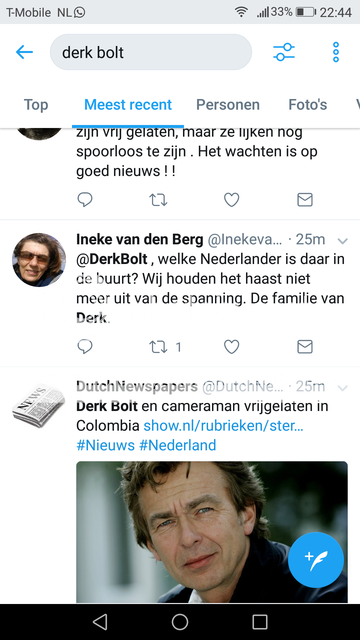Open the three-dot overflow menu
The height and width of the screenshot is (640, 360).
click(x=336, y=52)
